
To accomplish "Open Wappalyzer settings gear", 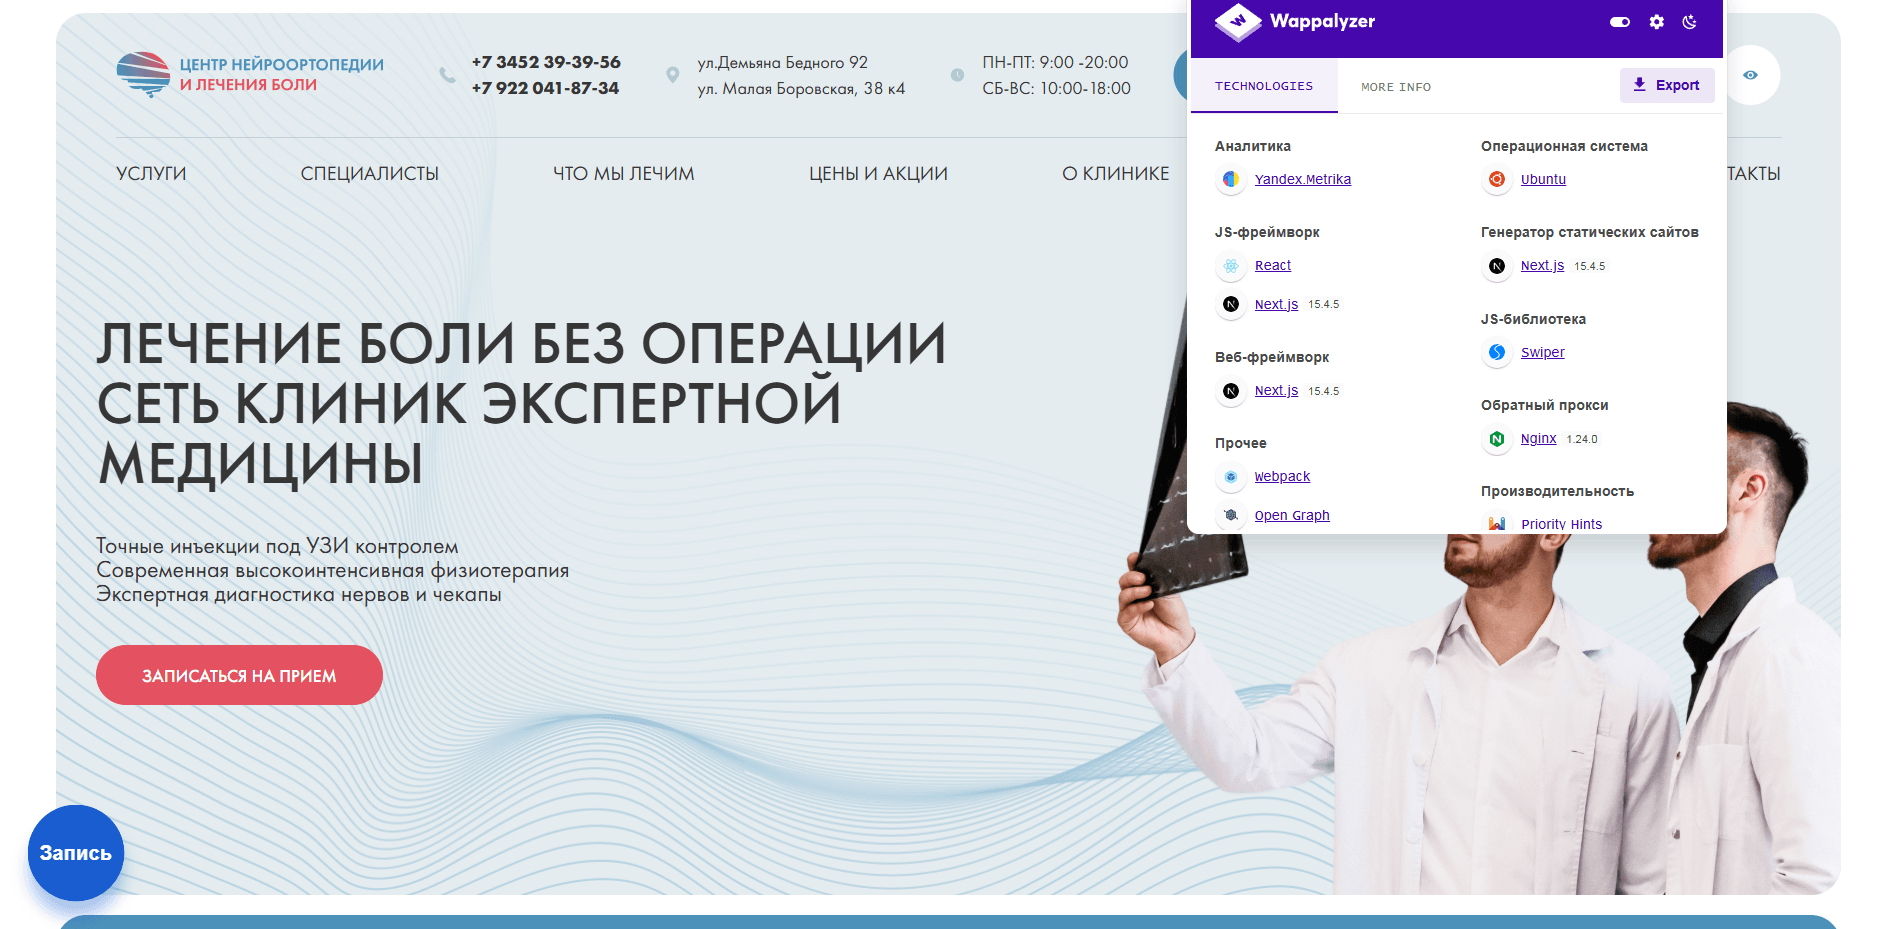I will 1657,22.
